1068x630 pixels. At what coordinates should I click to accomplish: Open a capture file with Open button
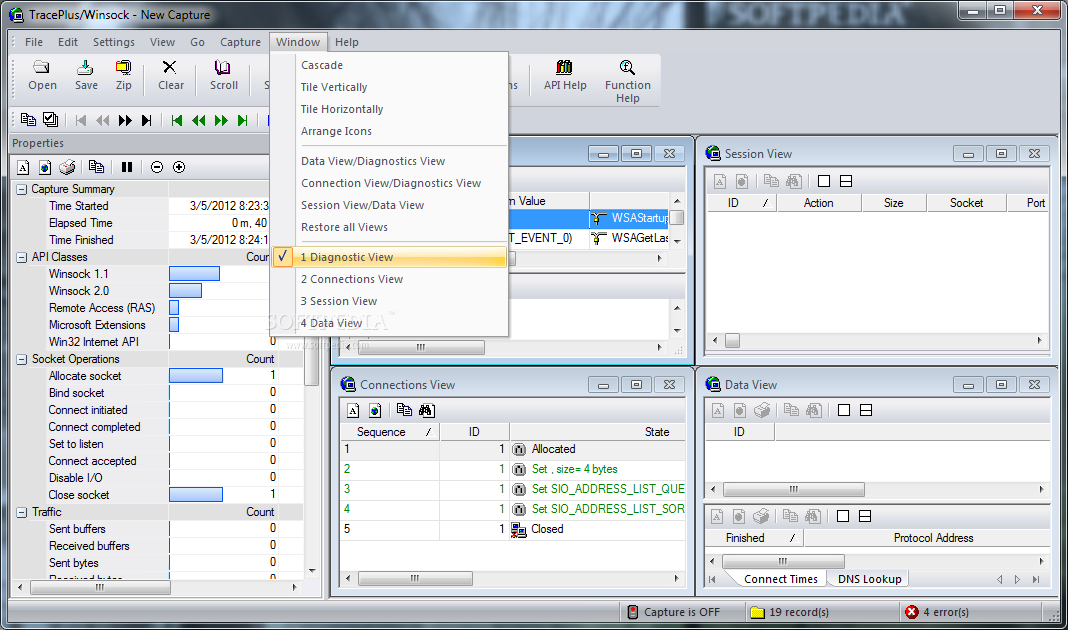42,75
